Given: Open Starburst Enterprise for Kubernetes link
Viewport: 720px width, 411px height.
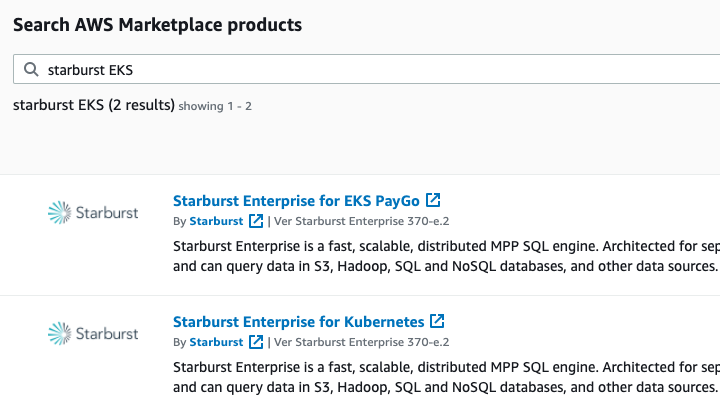Looking at the screenshot, I should [298, 321].
